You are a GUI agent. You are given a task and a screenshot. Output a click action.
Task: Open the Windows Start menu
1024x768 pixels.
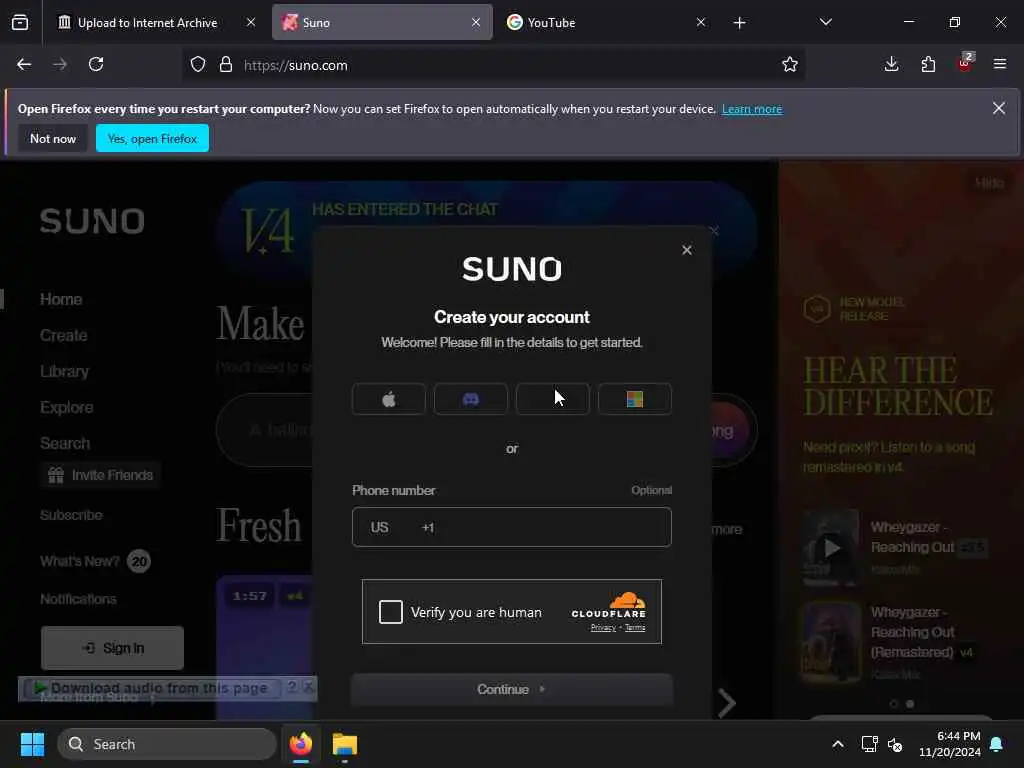32,744
